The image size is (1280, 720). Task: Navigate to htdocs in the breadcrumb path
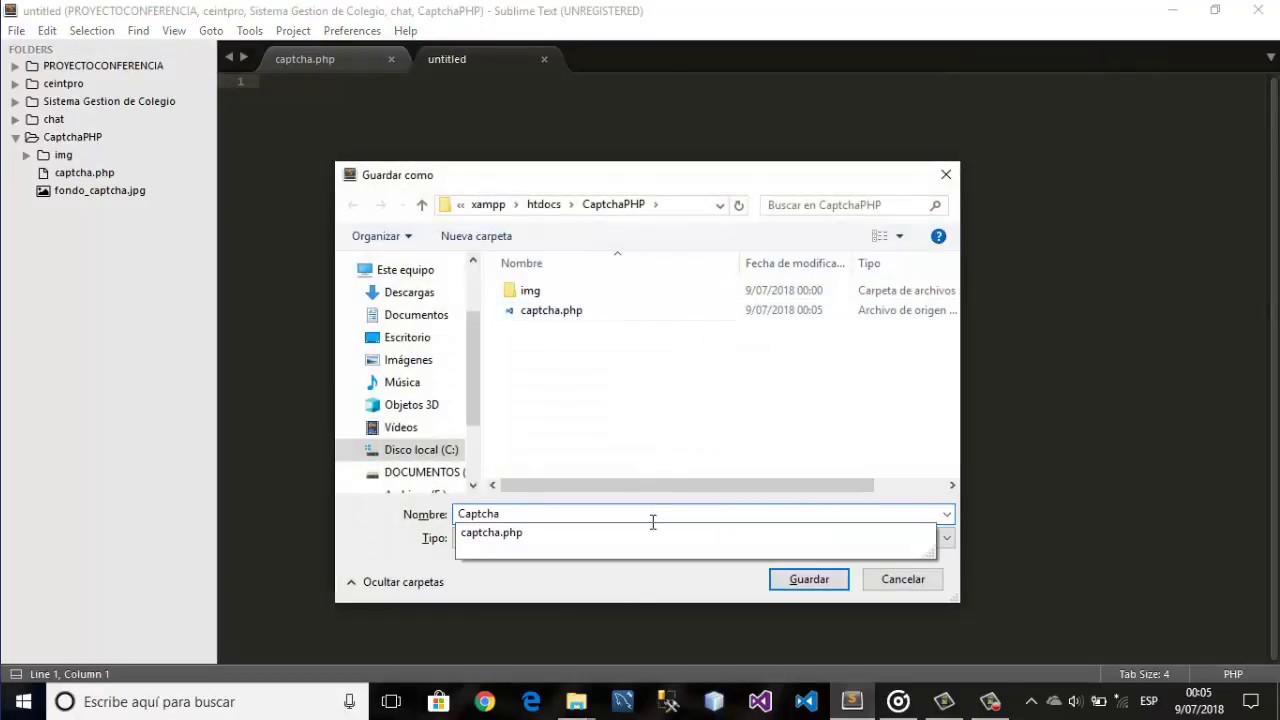544,205
